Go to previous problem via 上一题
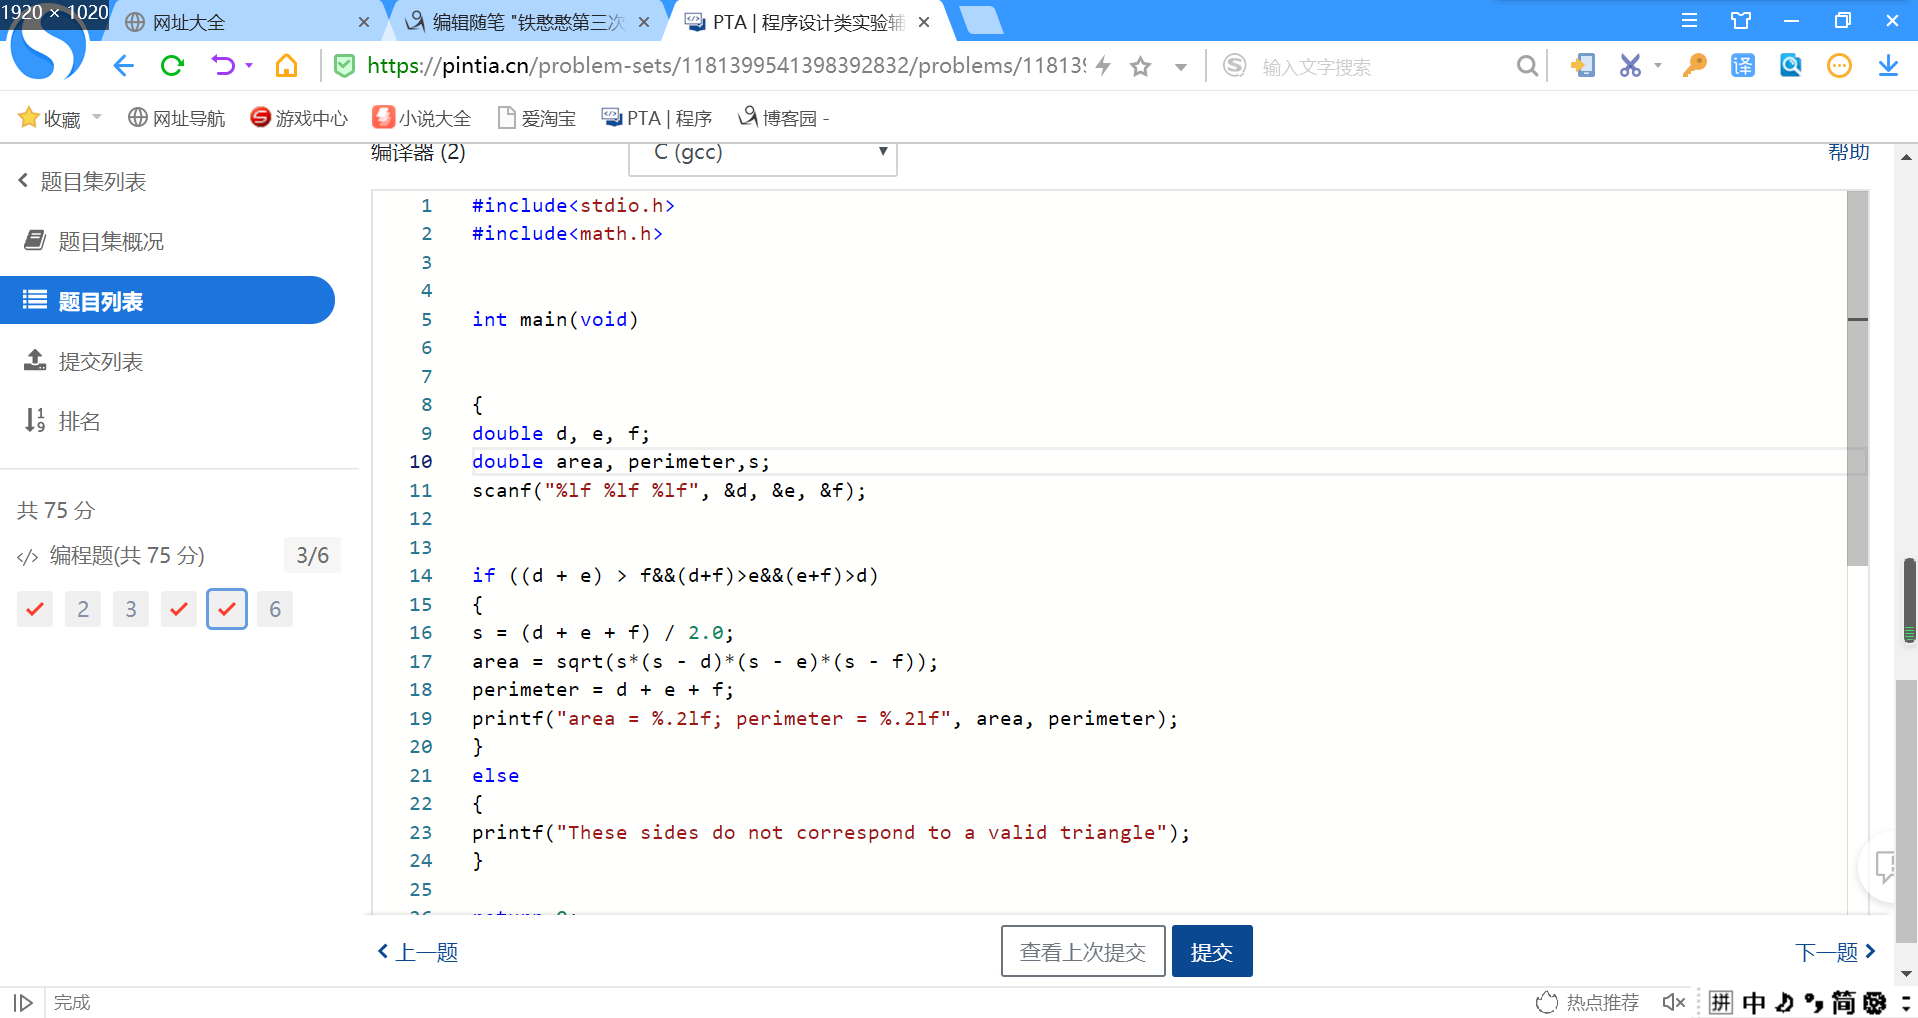1918x1018 pixels. pyautogui.click(x=418, y=952)
